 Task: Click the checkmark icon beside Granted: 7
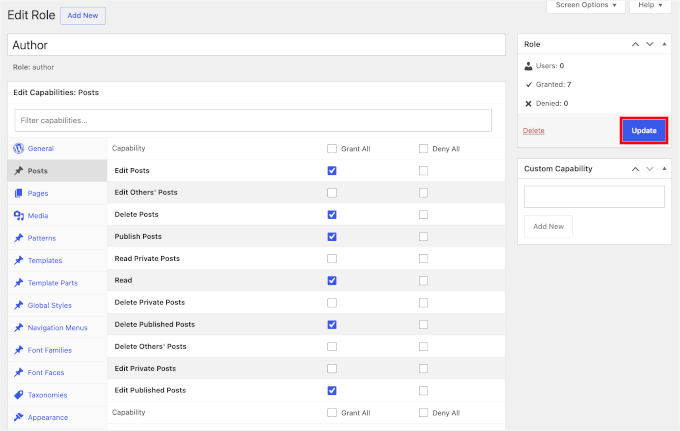click(529, 85)
